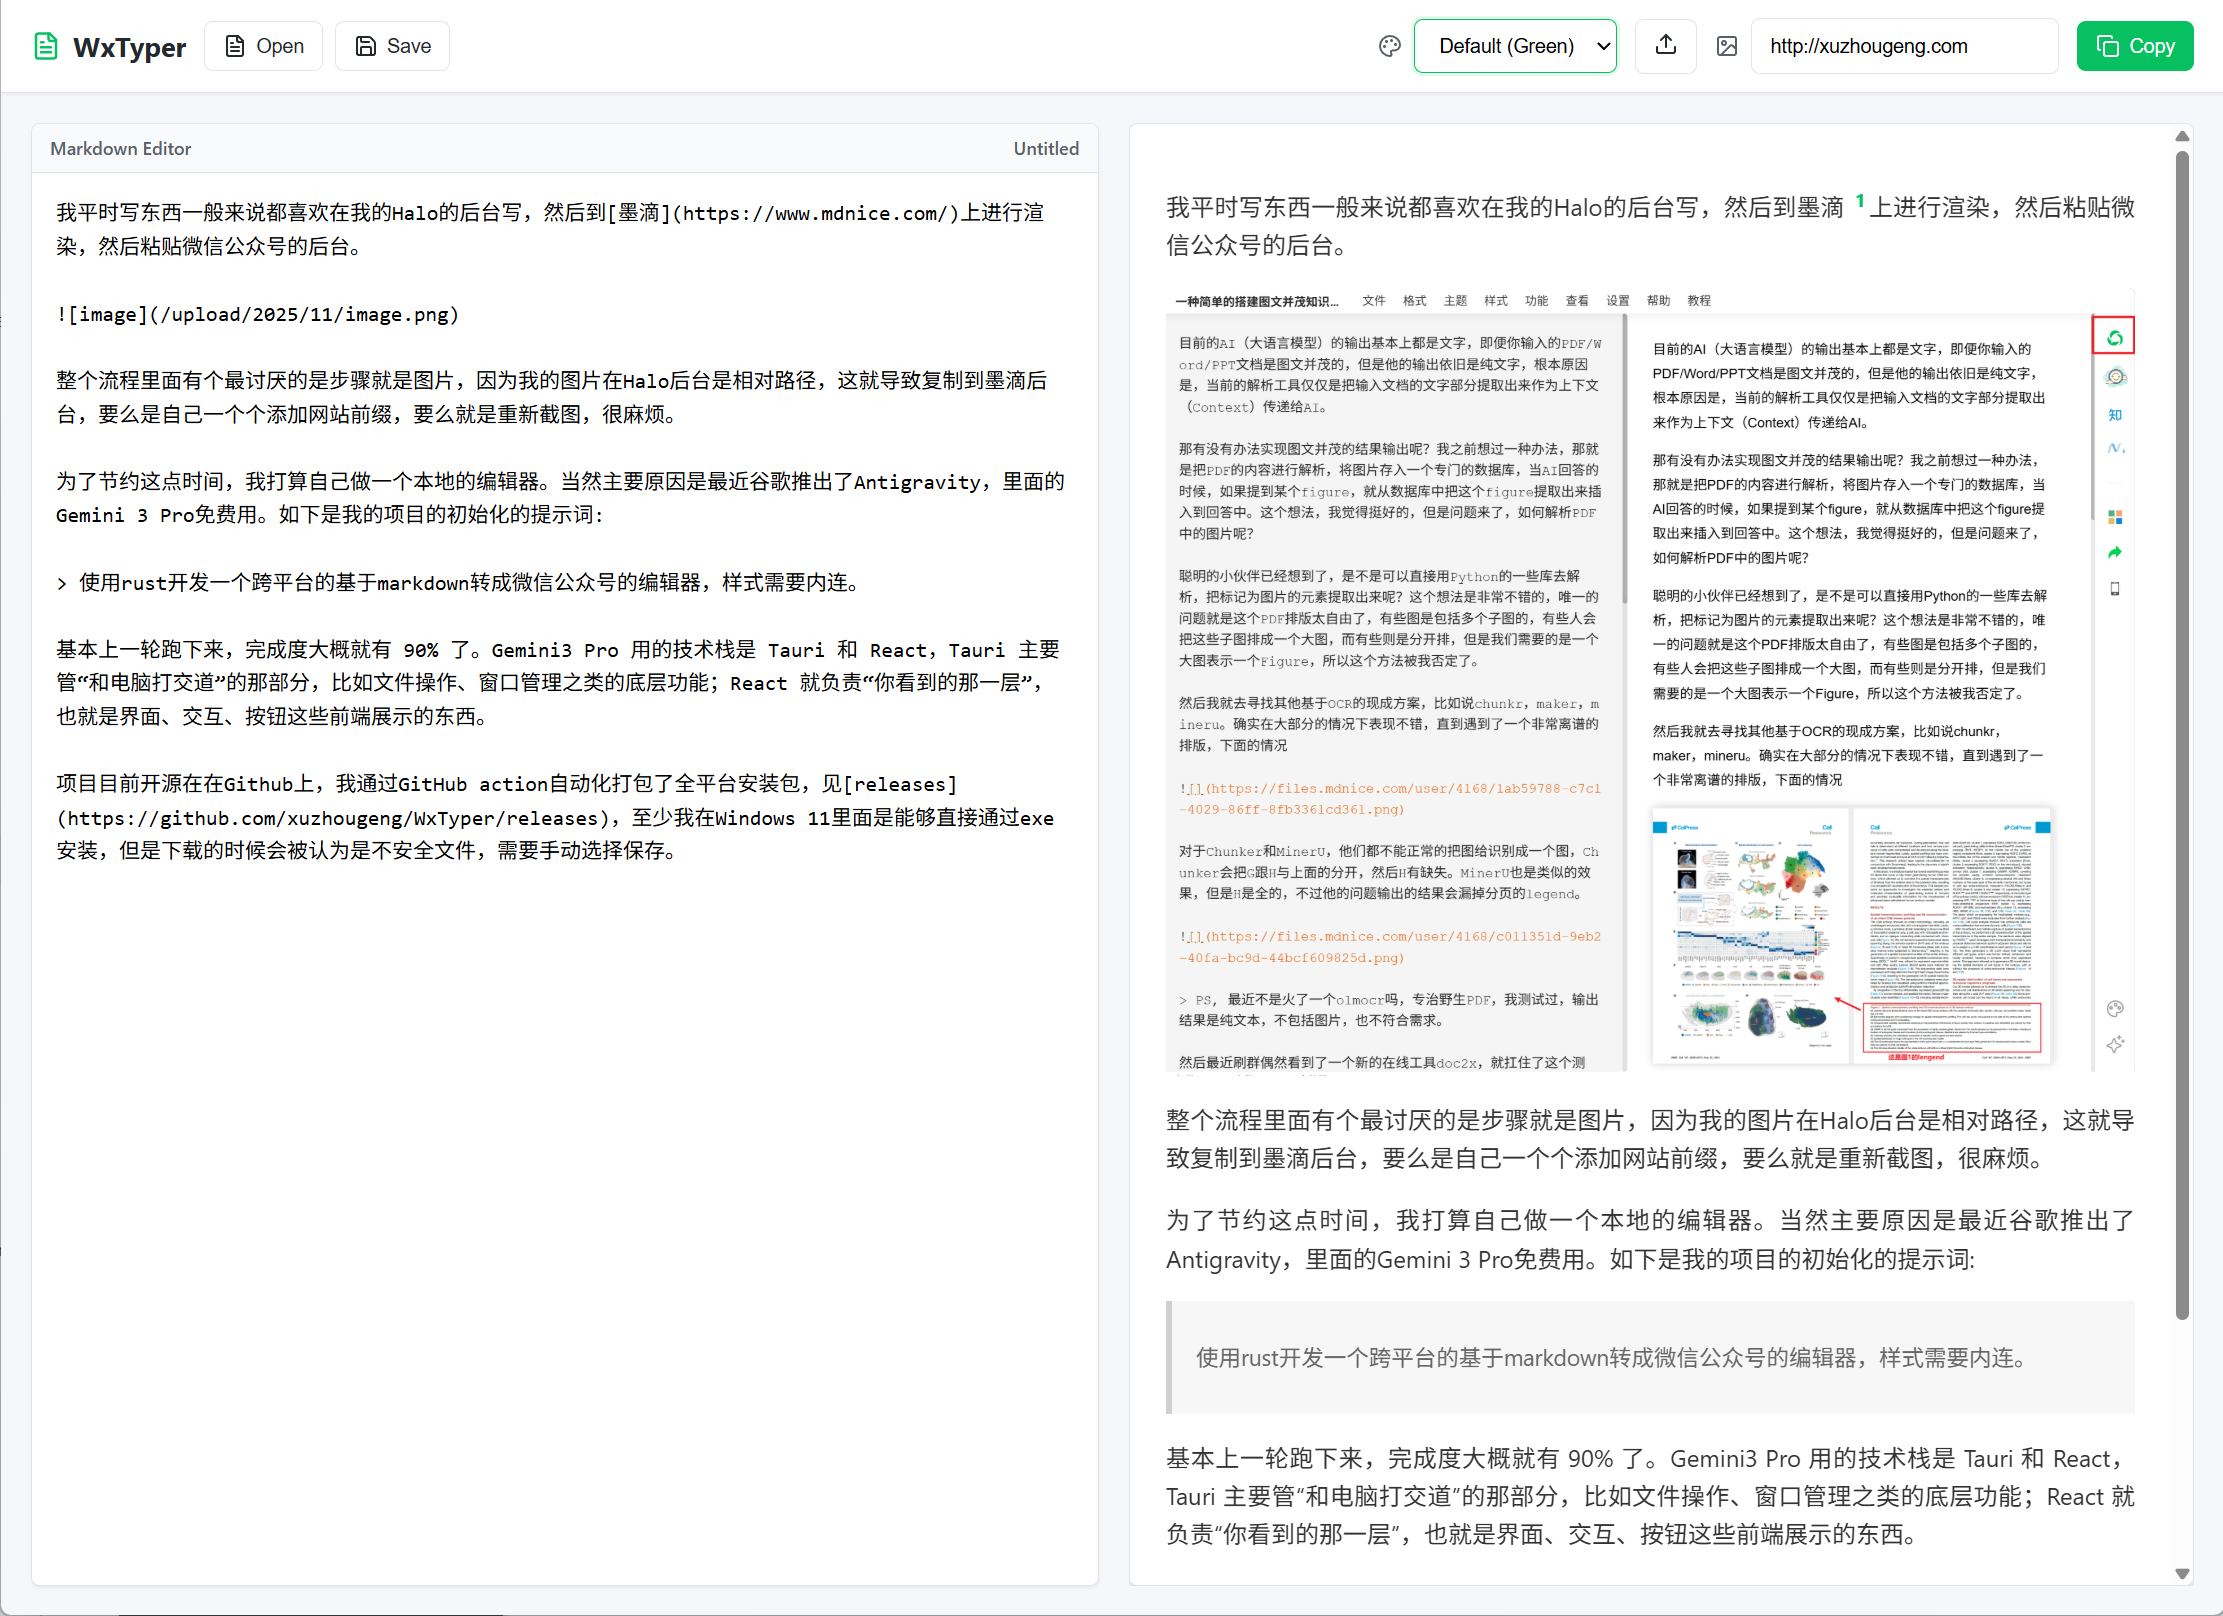Click the WxTyper document logo icon
Image resolution: width=2223 pixels, height=1616 pixels.
point(45,47)
